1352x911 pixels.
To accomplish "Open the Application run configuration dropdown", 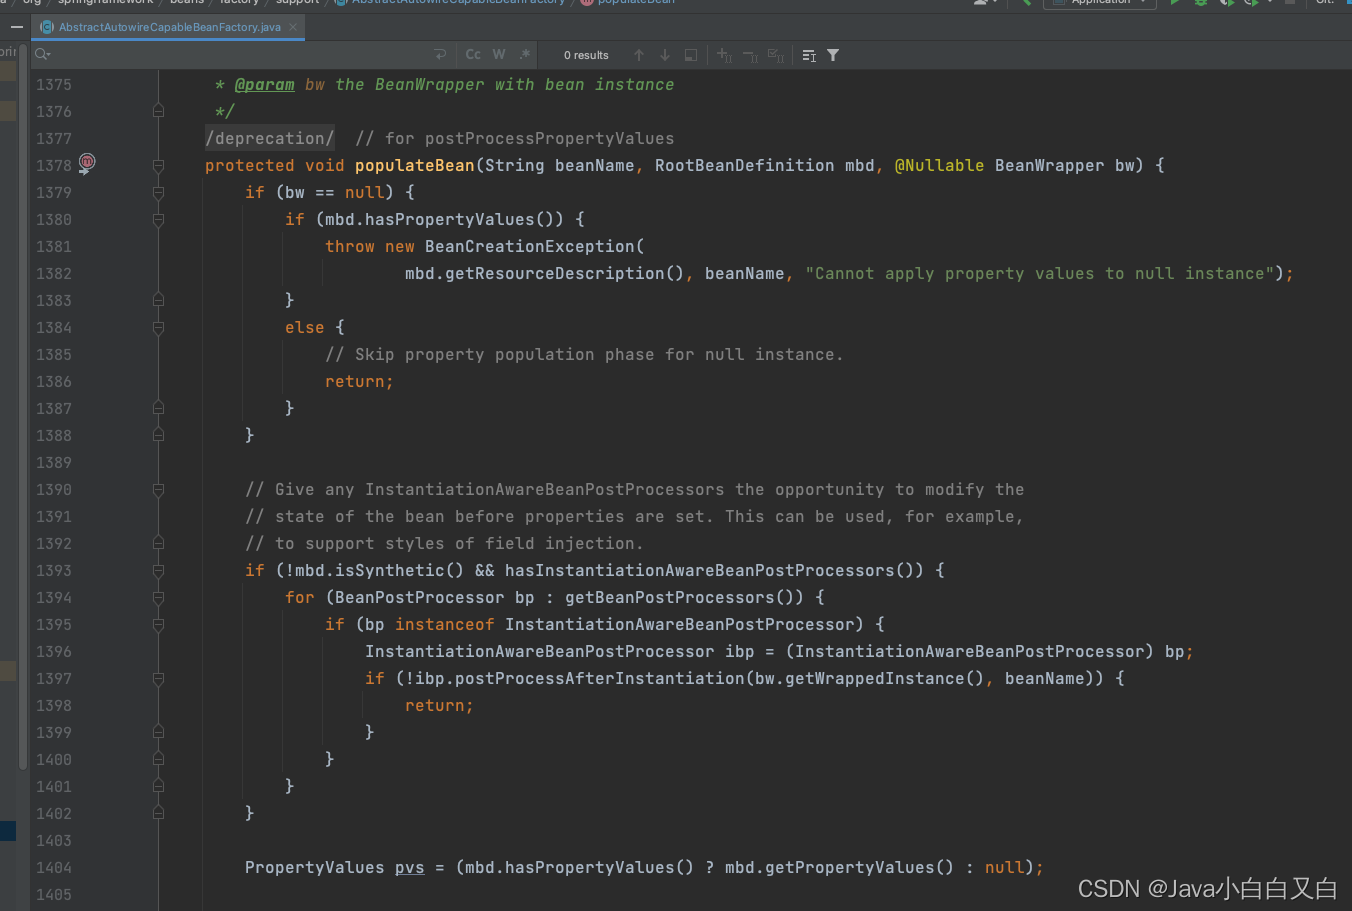I will click(1100, 3).
